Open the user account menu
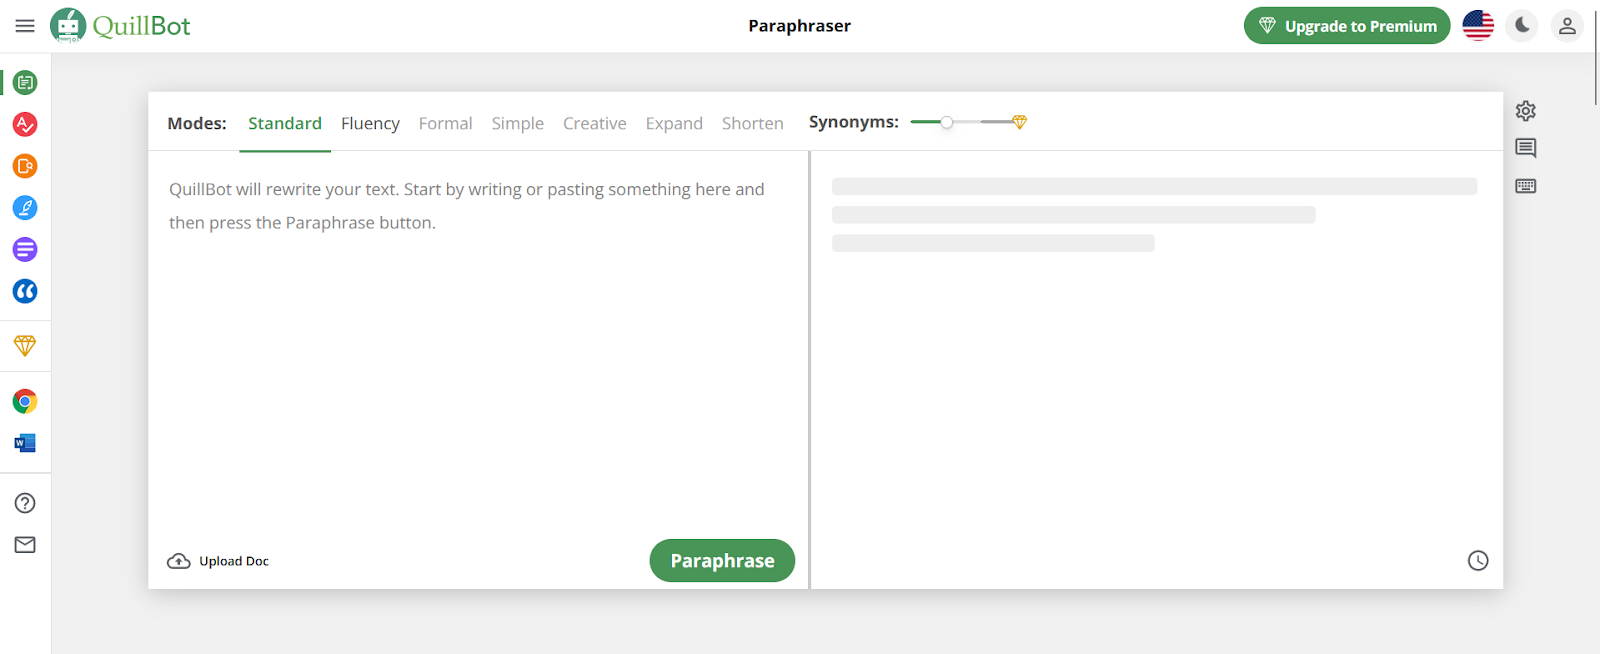This screenshot has width=1600, height=654. [x=1567, y=26]
